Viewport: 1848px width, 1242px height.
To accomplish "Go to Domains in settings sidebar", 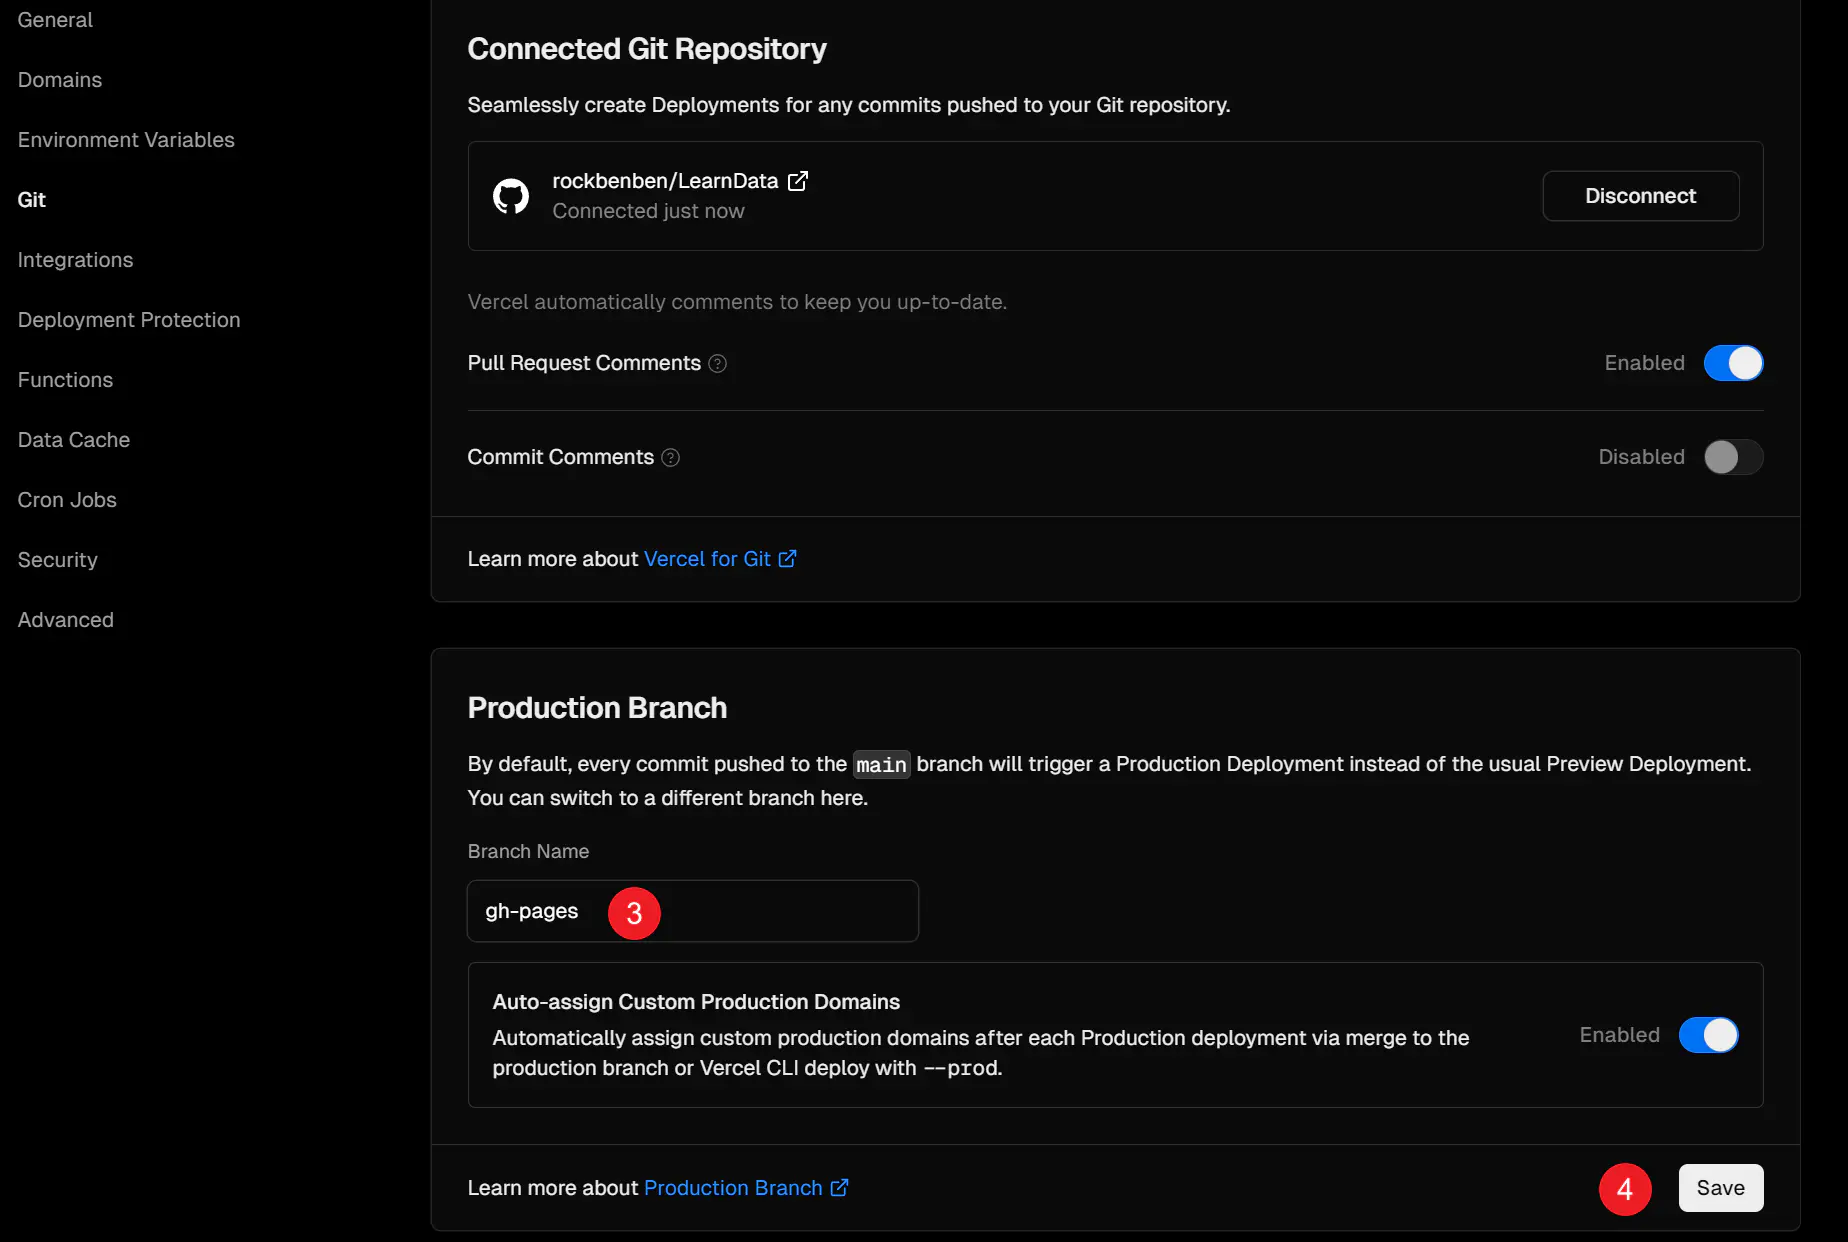I will (x=60, y=80).
